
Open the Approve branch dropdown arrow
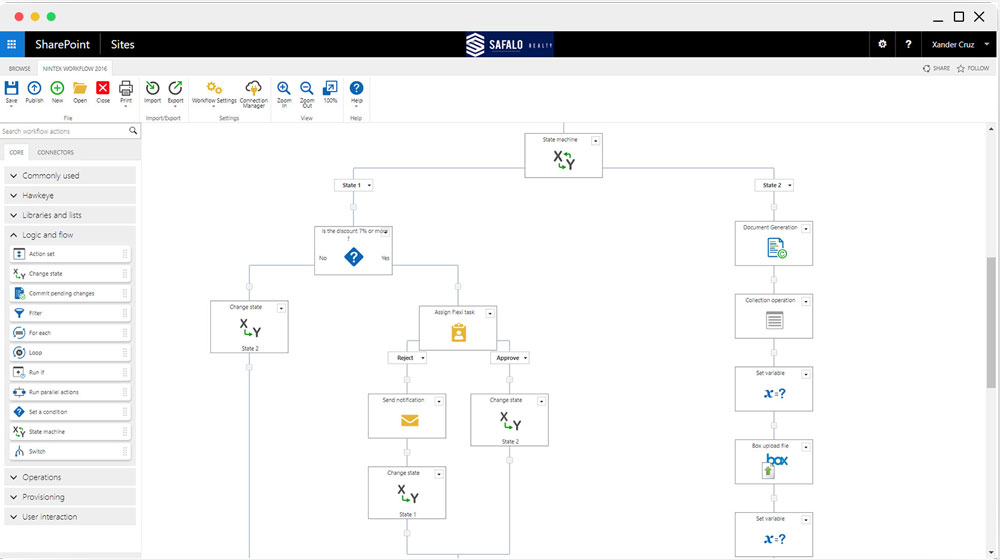tap(526, 358)
